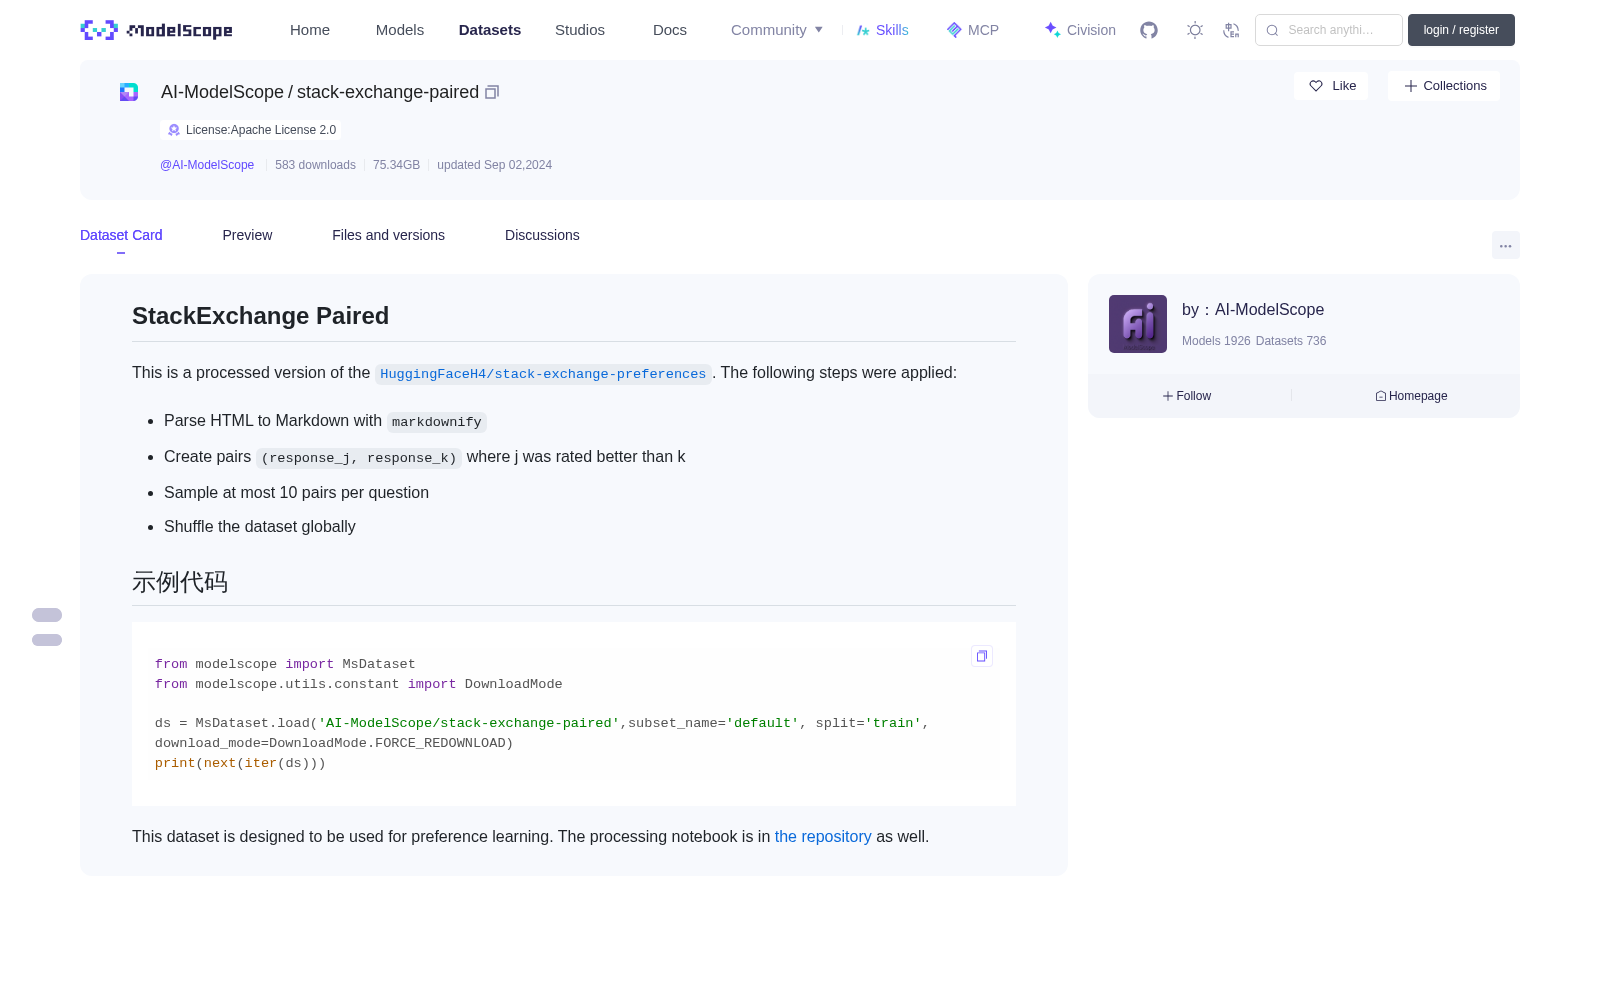Like this dataset

pos(1331,86)
